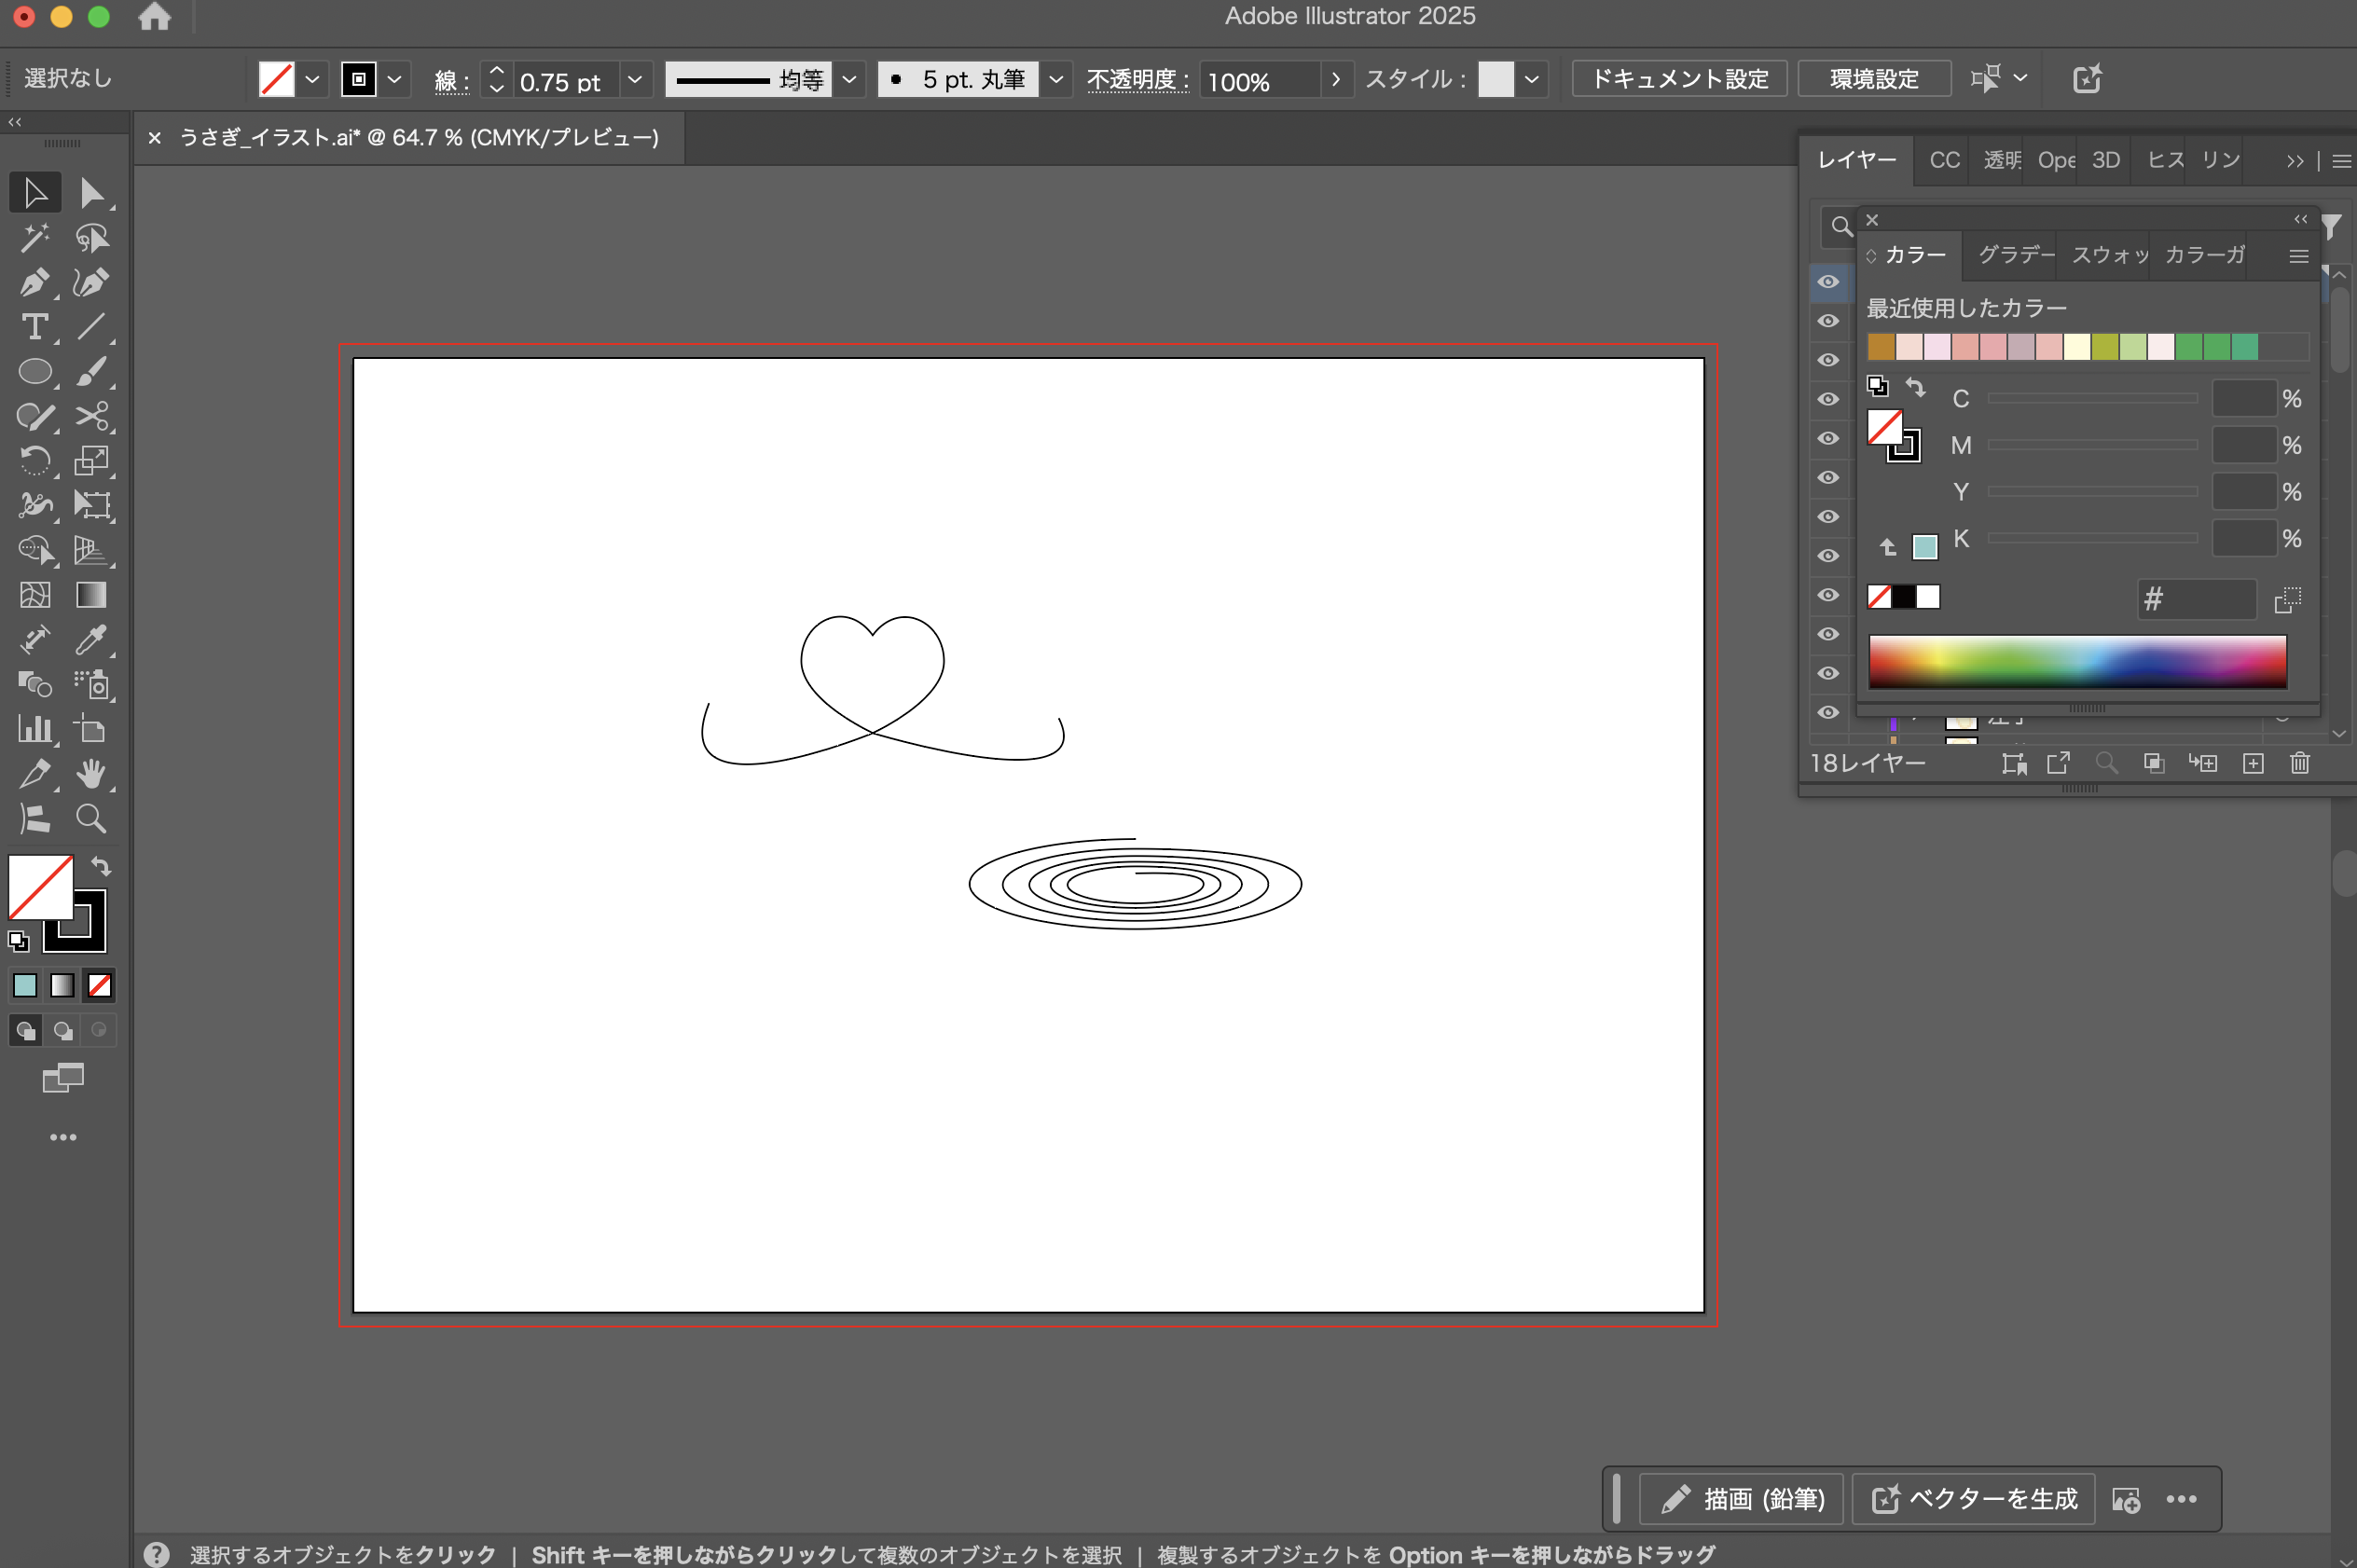The width and height of the screenshot is (2357, 1568).
Task: Select the Ellipse tool
Action: click(35, 371)
